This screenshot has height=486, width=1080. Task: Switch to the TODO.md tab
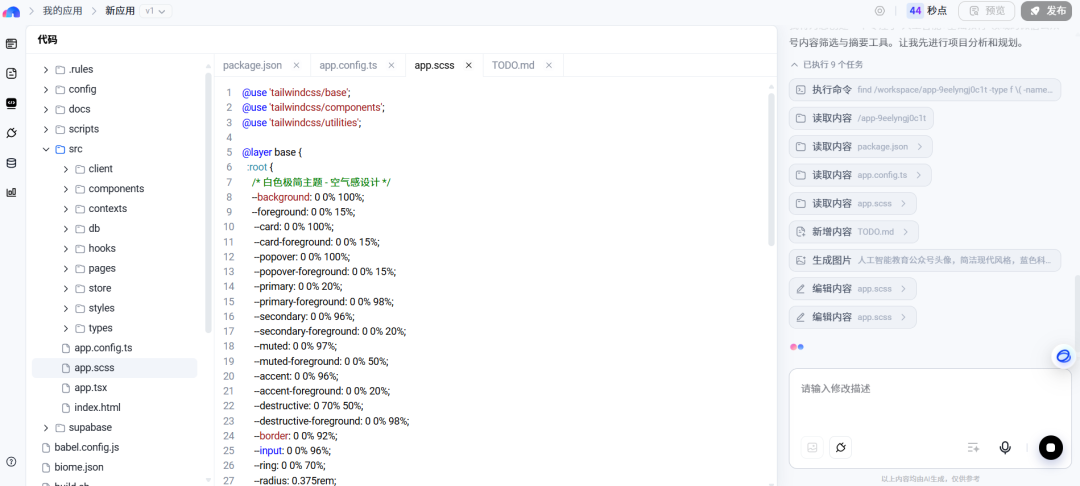[512, 65]
